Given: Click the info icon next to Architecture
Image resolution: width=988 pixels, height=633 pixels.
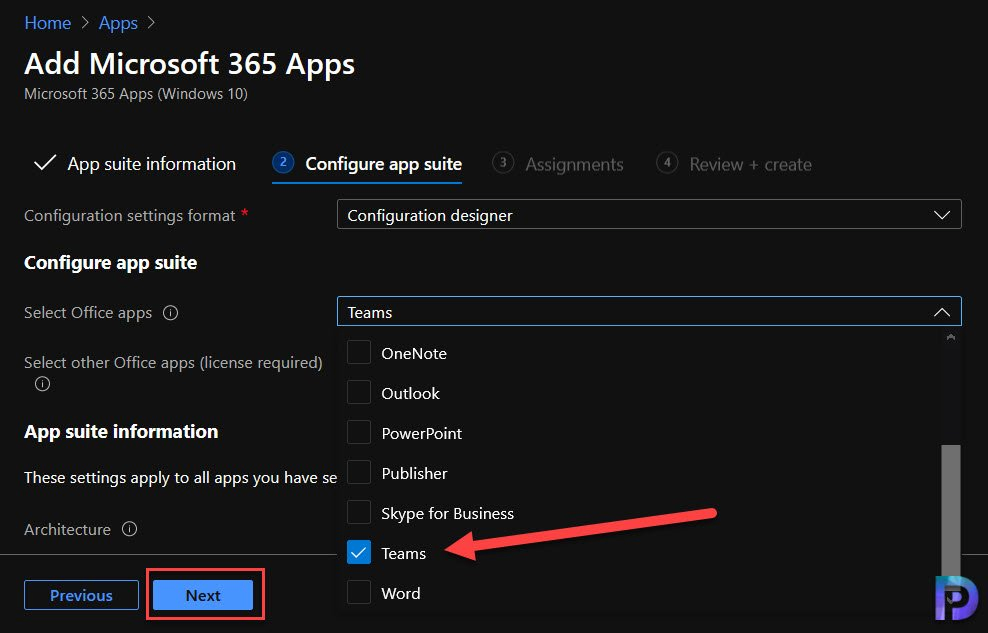Looking at the screenshot, I should click(x=129, y=529).
